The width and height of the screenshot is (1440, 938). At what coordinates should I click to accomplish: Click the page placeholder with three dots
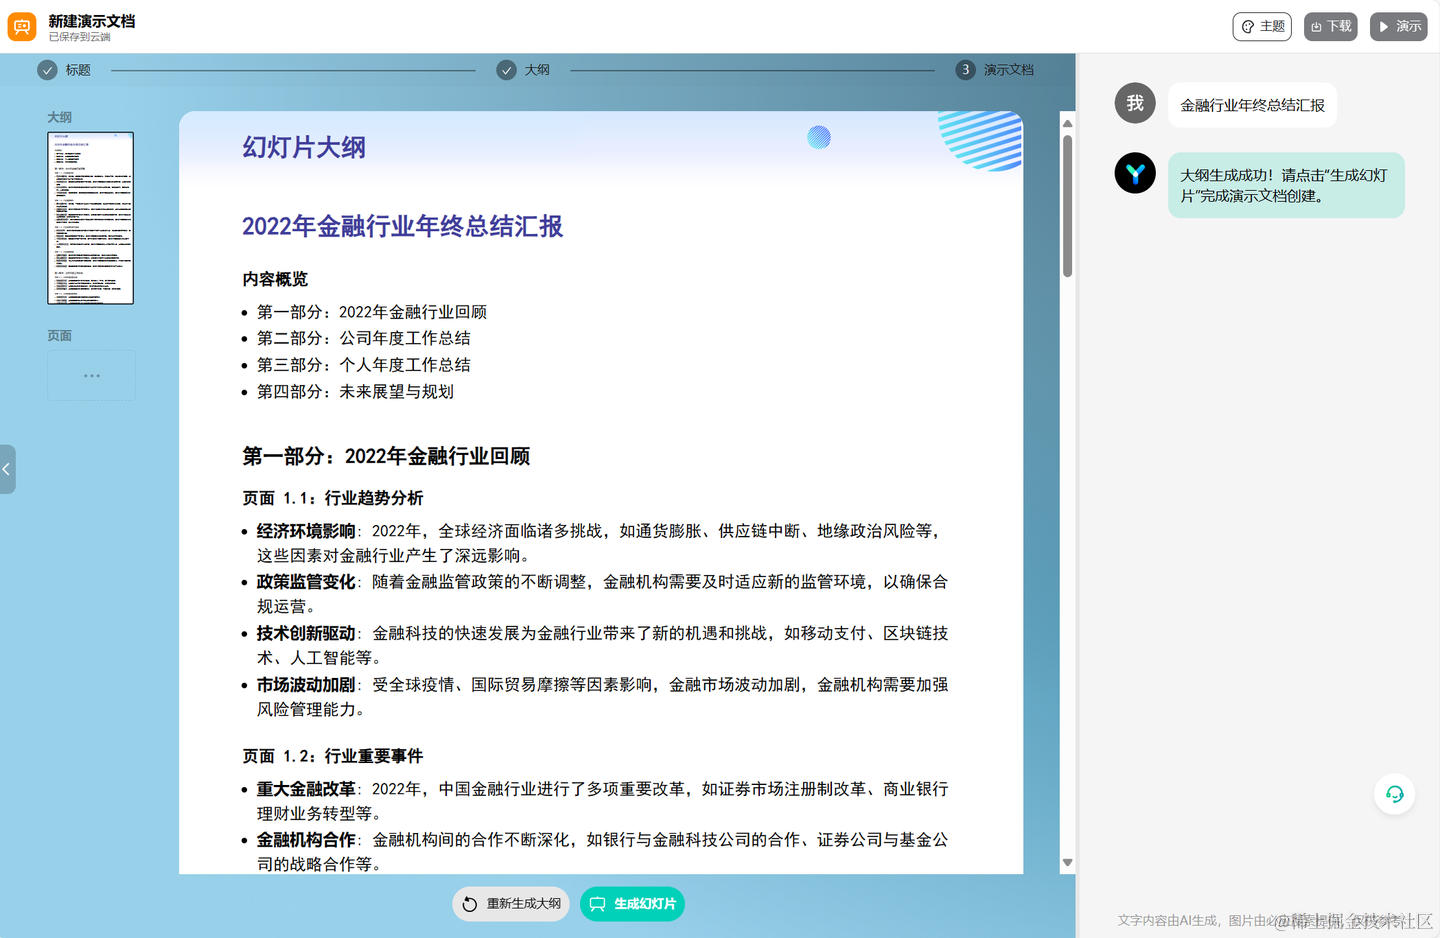tap(91, 376)
